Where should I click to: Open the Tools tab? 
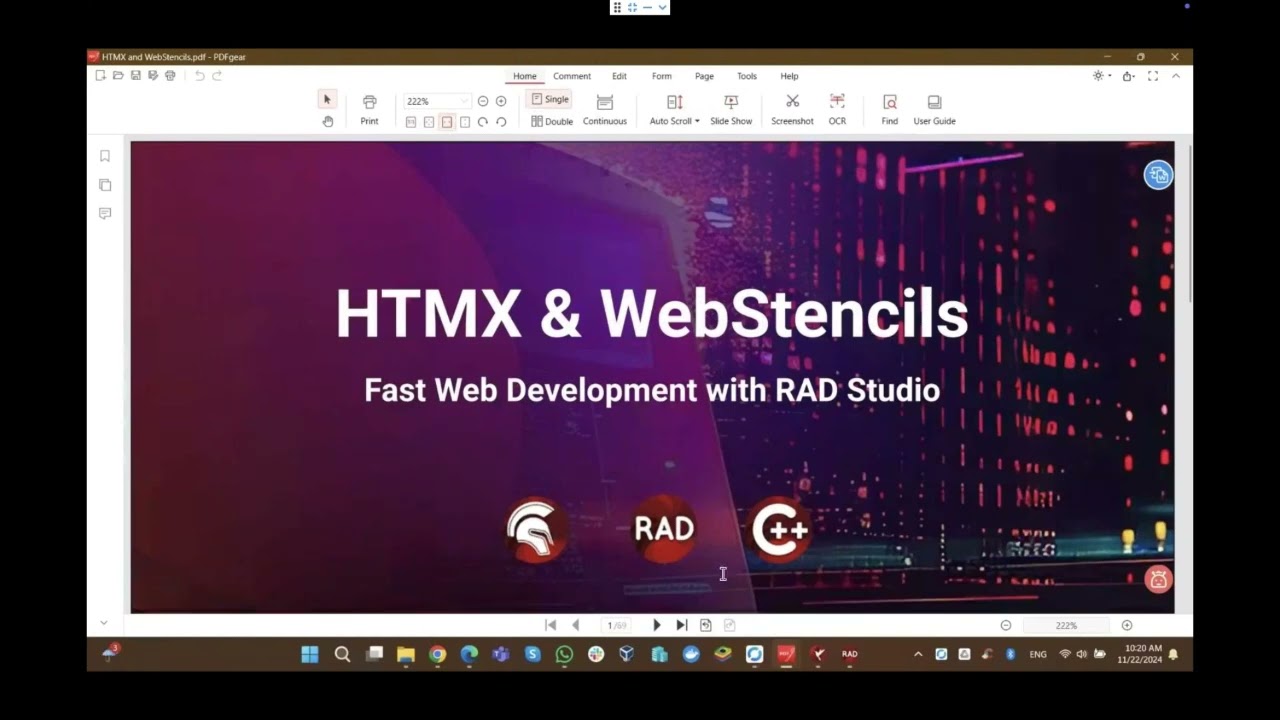click(747, 76)
